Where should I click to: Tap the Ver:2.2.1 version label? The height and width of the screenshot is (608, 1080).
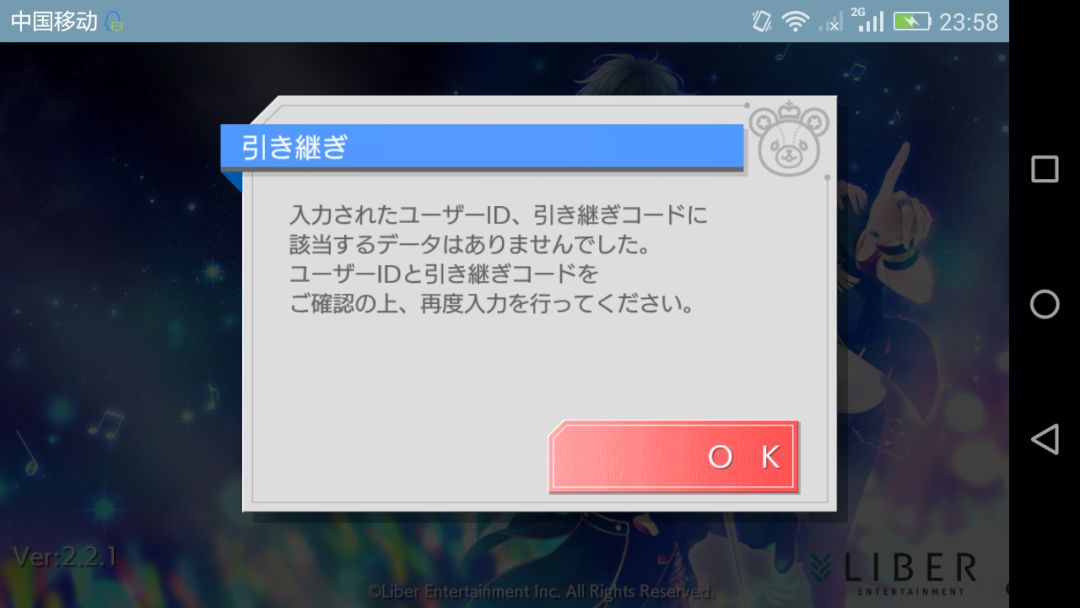click(65, 556)
